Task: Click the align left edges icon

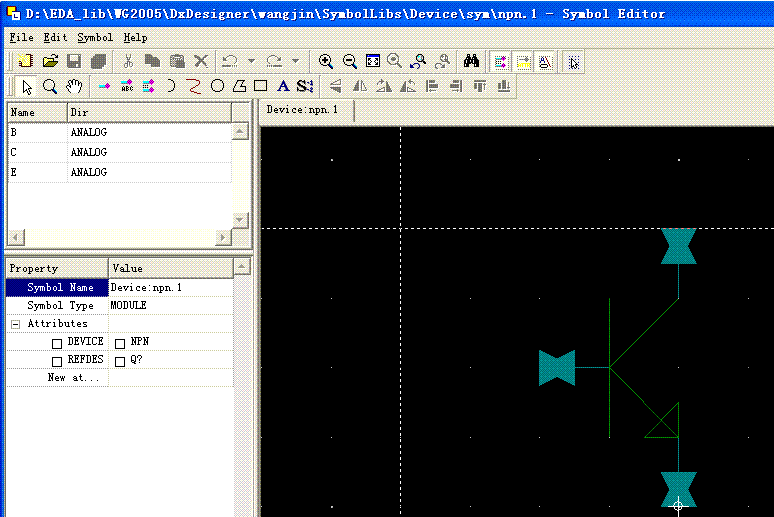Action: (x=432, y=86)
